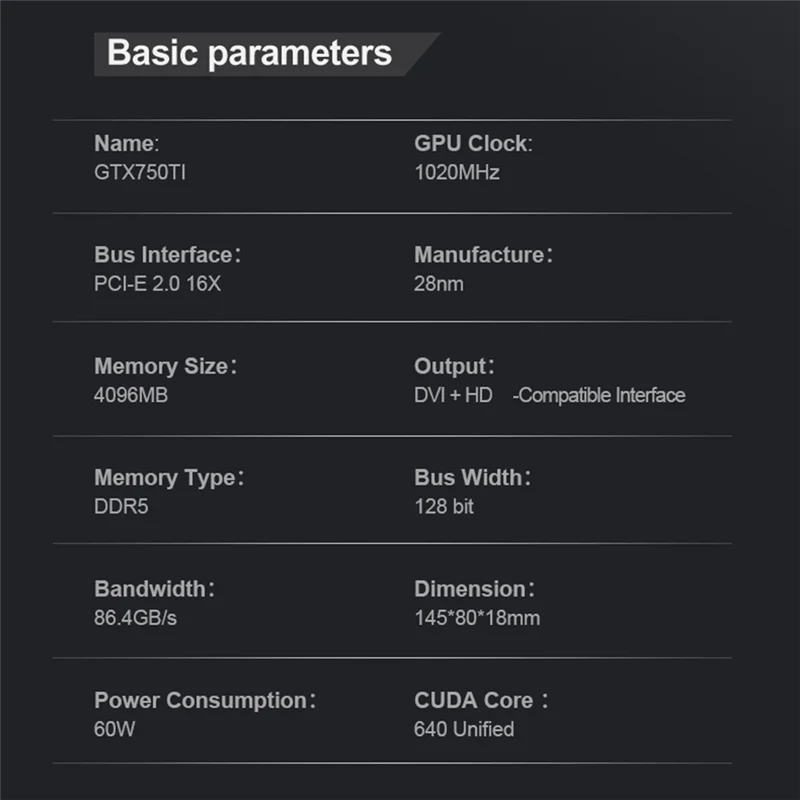
Task: Click the GTX750TI name value
Action: 140,173
